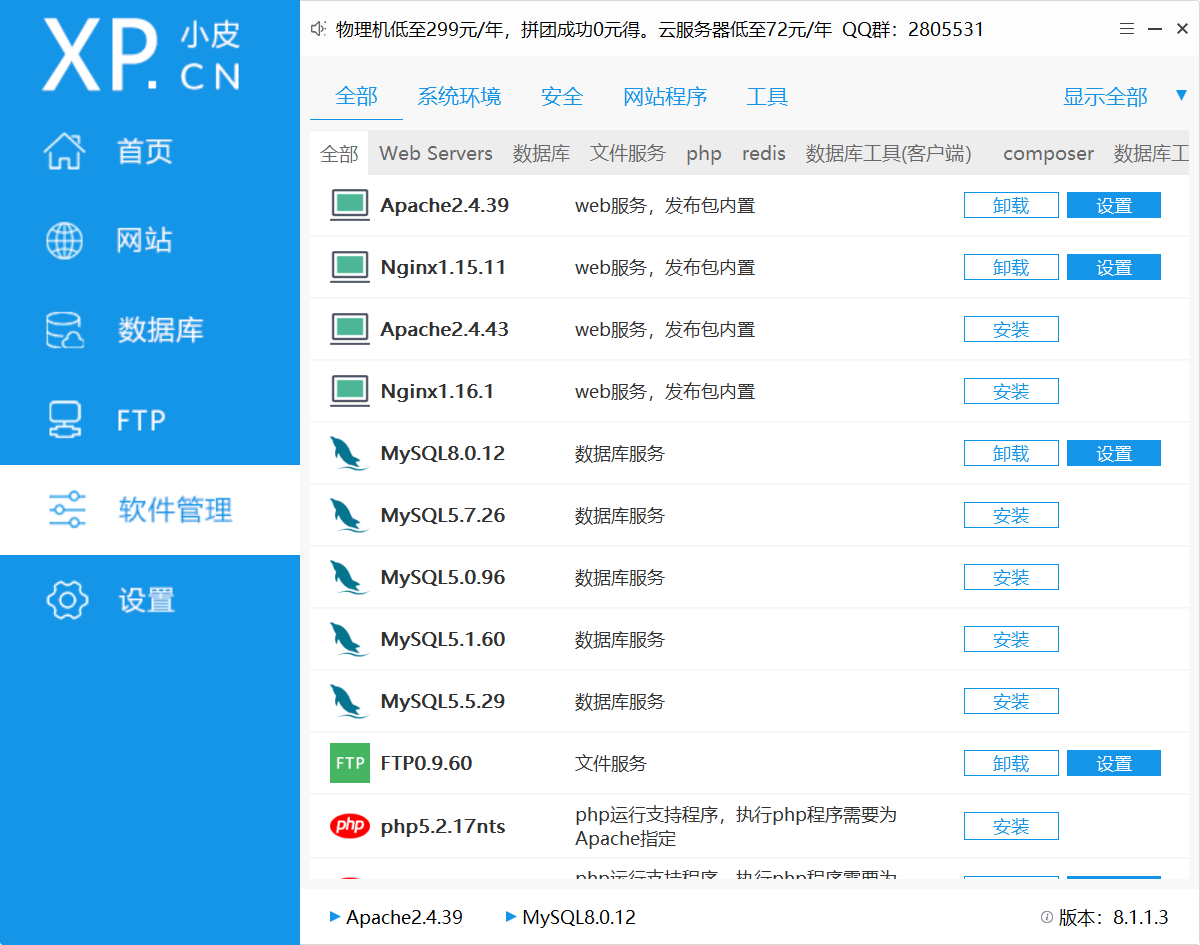Viewport: 1200px width, 945px height.
Task: Click the 设置 gear icon in sidebar
Action: click(67, 600)
